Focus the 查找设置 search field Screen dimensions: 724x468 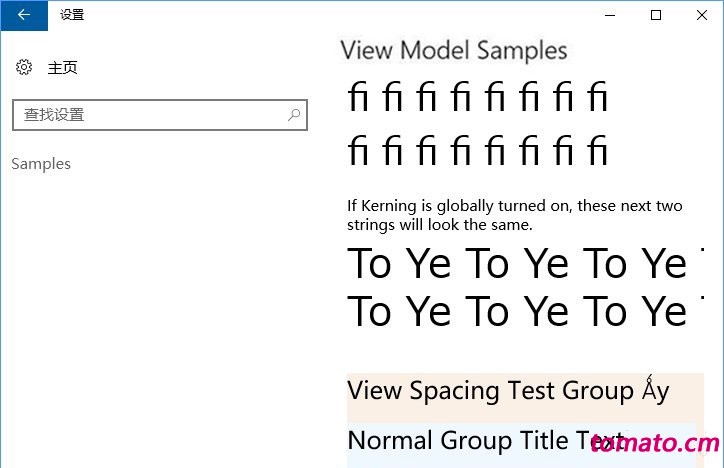(160, 115)
